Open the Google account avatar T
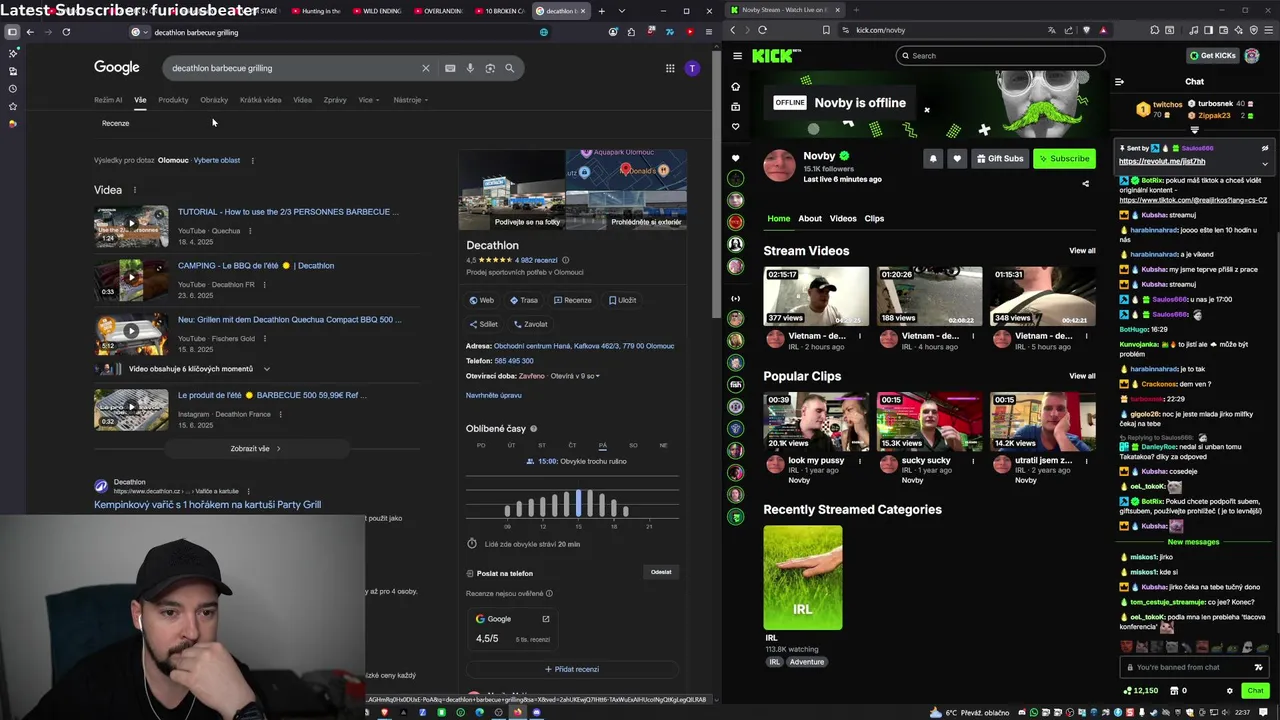 [x=692, y=68]
